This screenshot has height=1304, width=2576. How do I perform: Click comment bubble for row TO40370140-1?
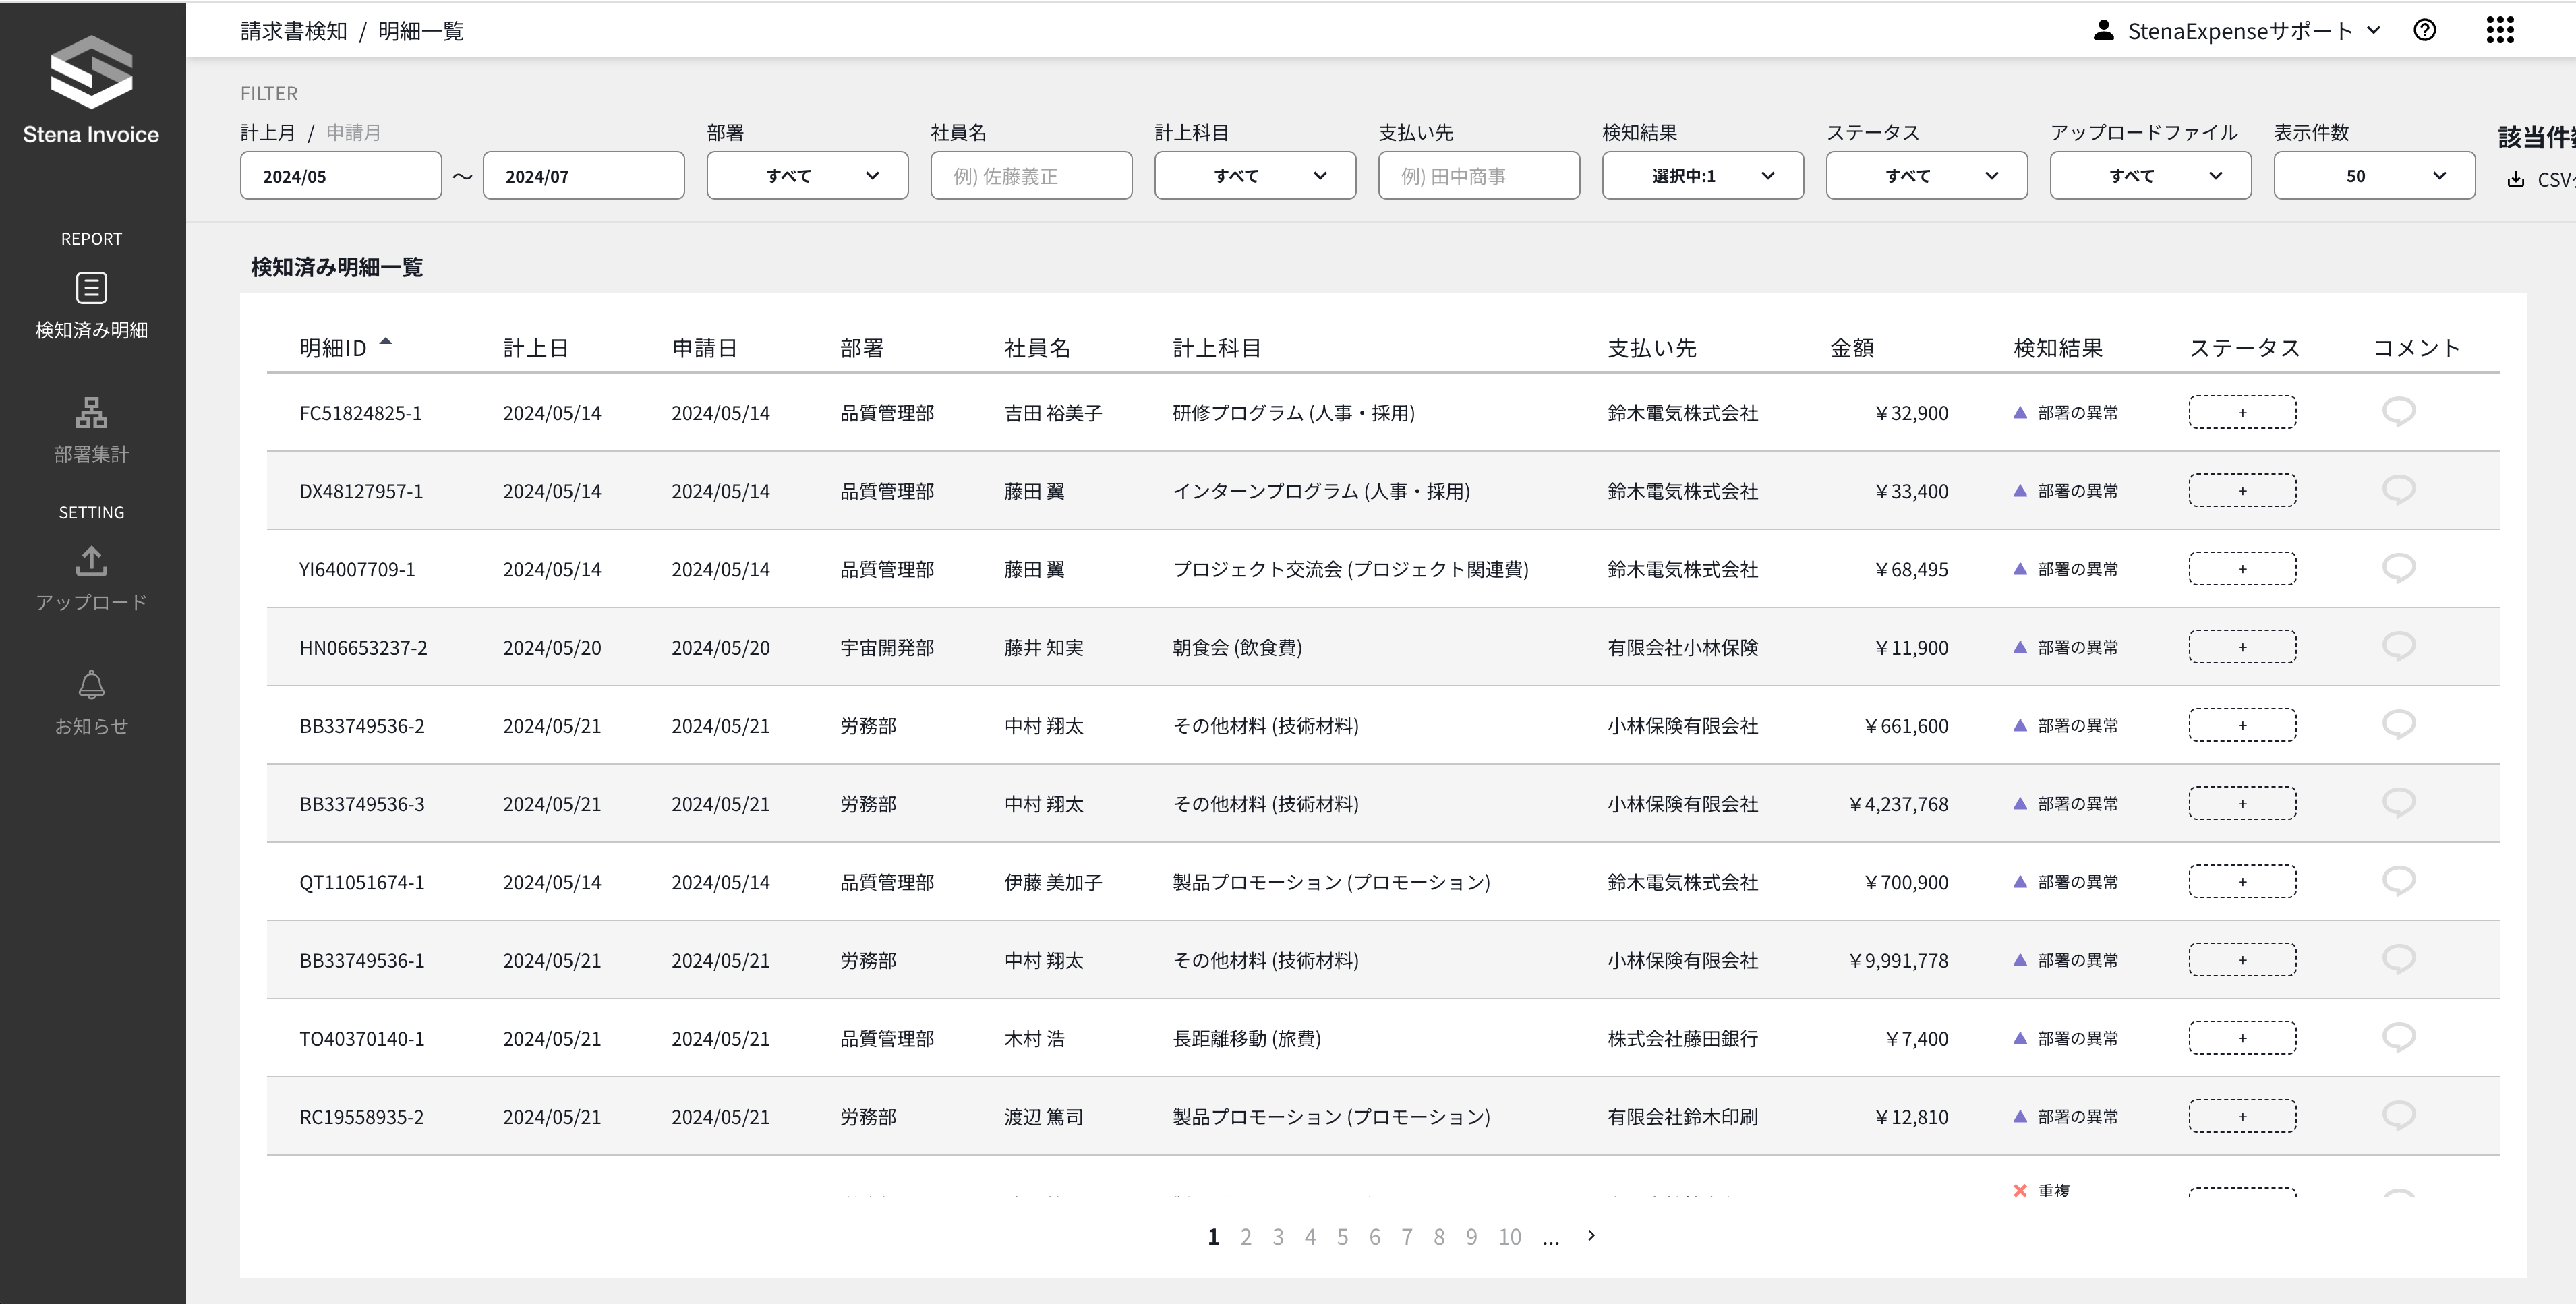pos(2398,1037)
